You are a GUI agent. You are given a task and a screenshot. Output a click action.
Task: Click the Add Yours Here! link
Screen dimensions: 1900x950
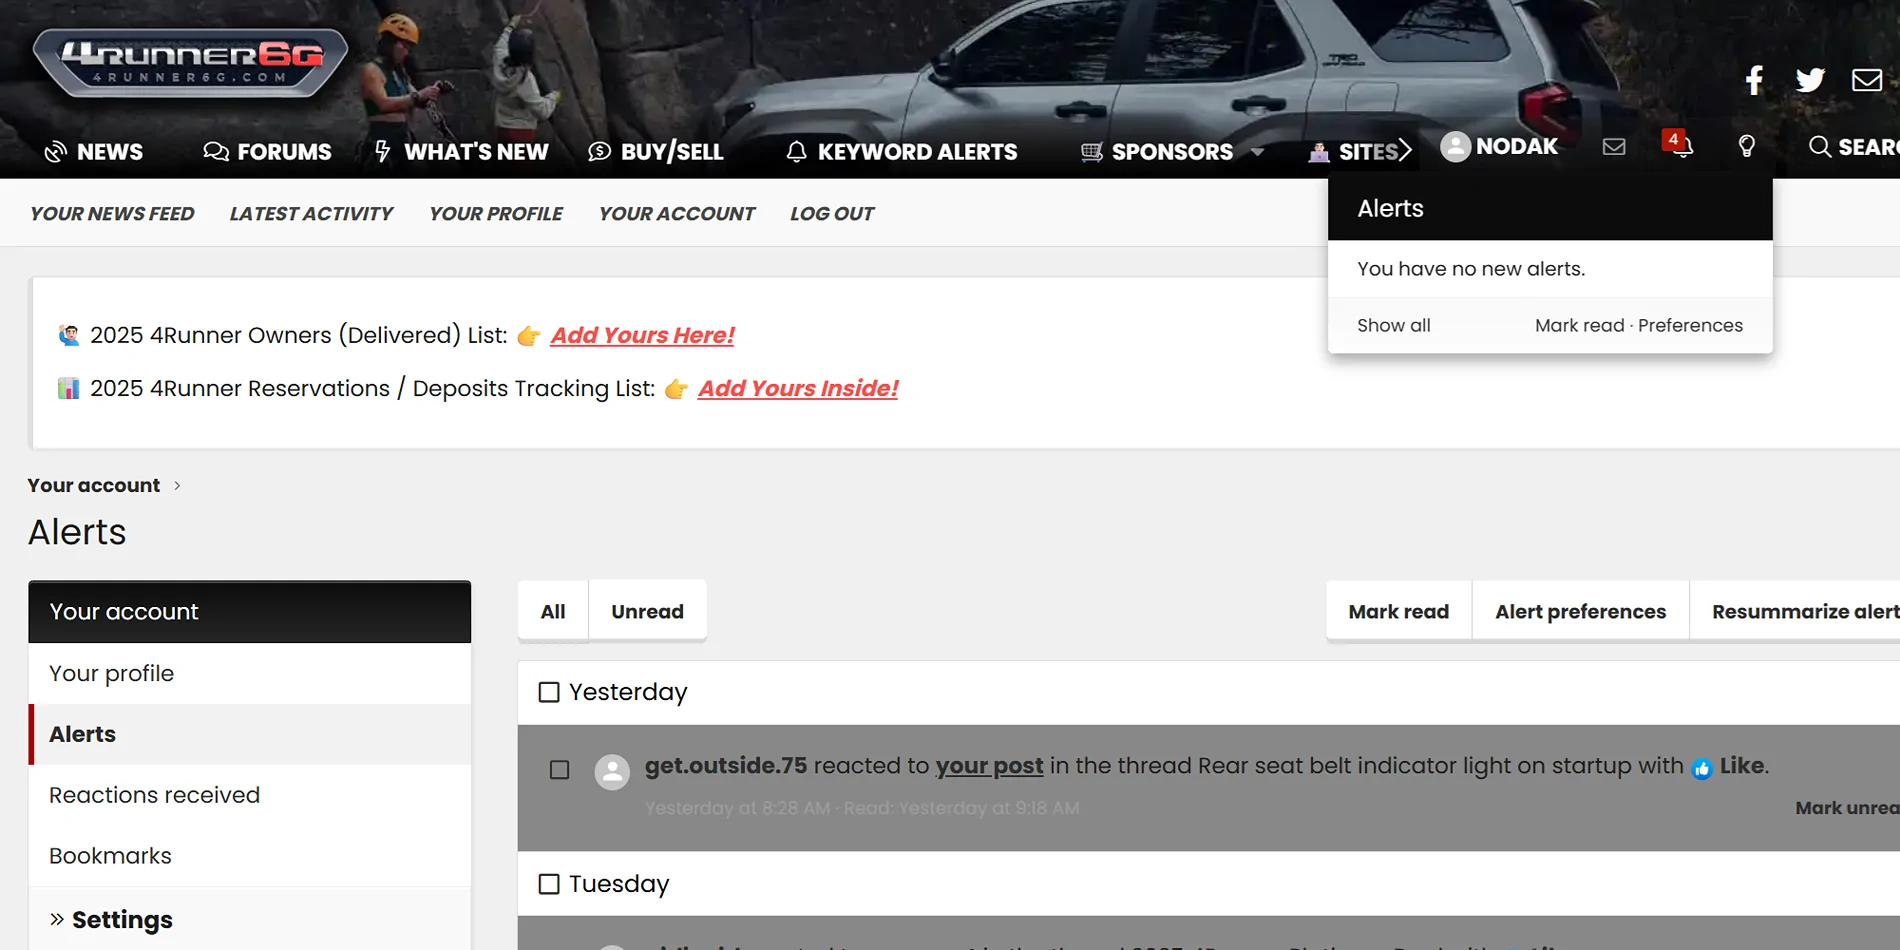point(641,335)
